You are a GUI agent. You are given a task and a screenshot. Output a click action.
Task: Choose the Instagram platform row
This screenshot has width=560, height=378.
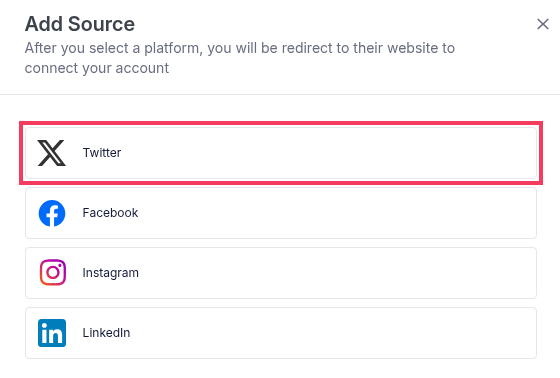281,273
